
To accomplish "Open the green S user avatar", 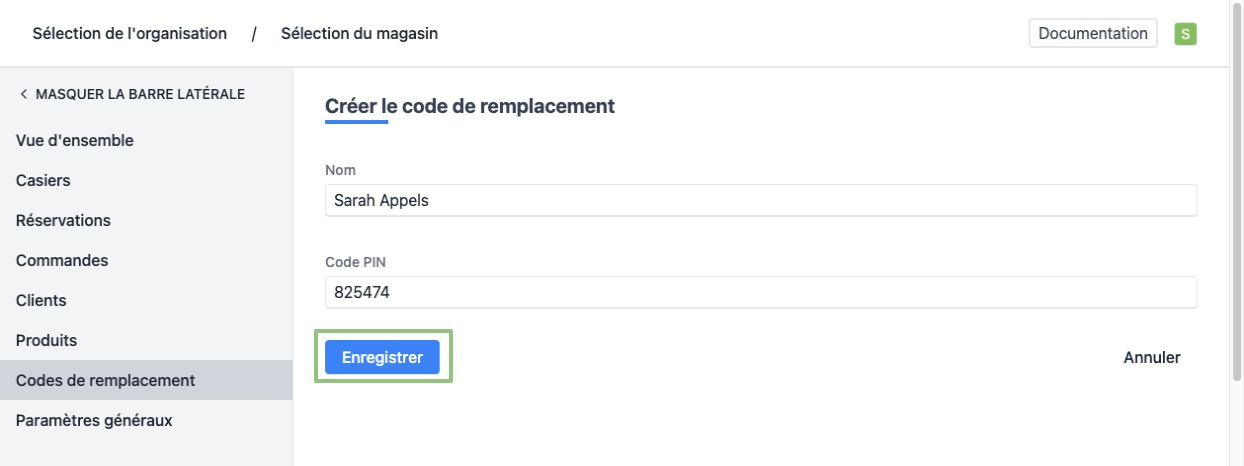I will pos(1186,34).
